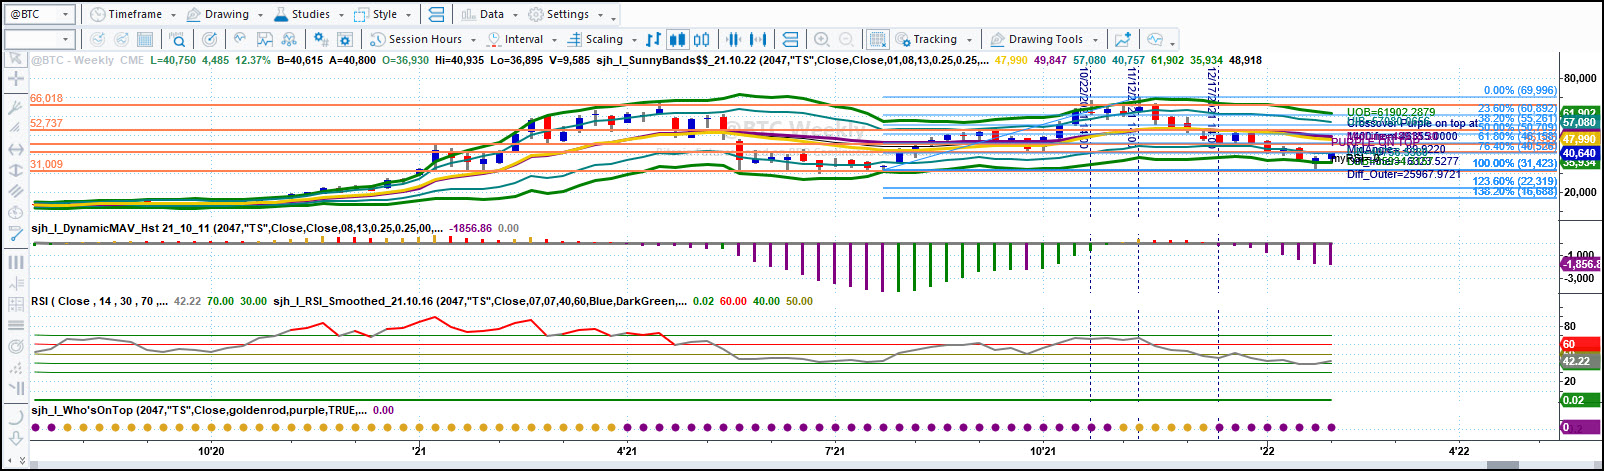This screenshot has width=1604, height=471.
Task: Open the Interval dropdown
Action: [x=521, y=39]
